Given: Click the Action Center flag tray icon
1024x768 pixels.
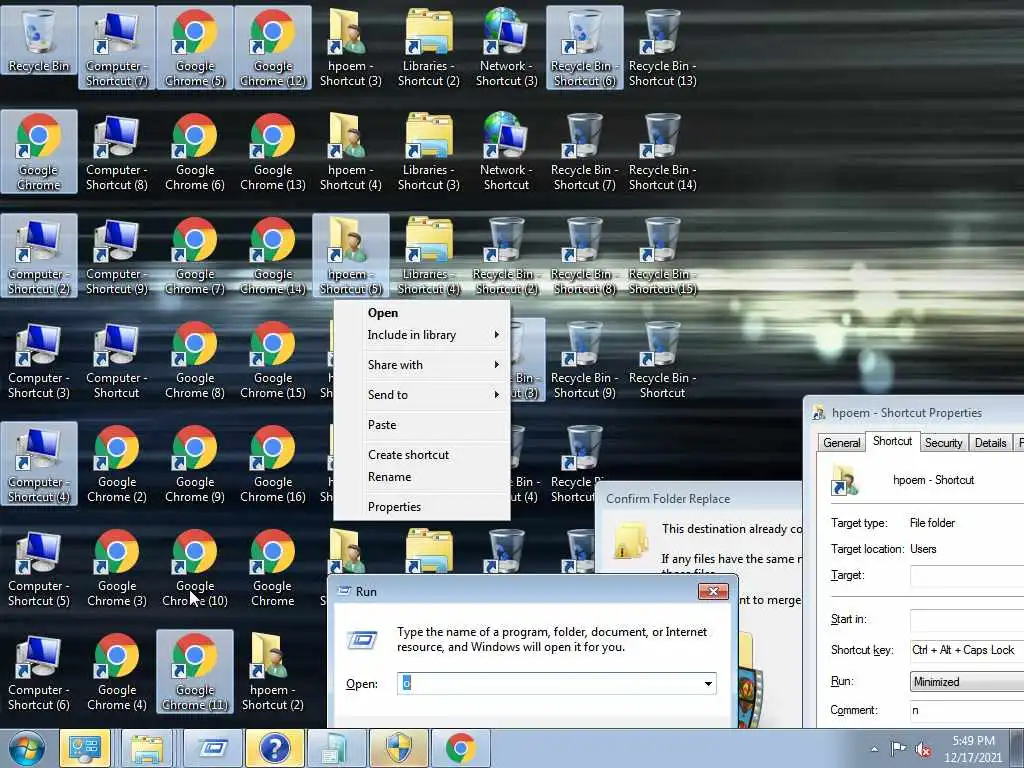Looking at the screenshot, I should [x=899, y=748].
